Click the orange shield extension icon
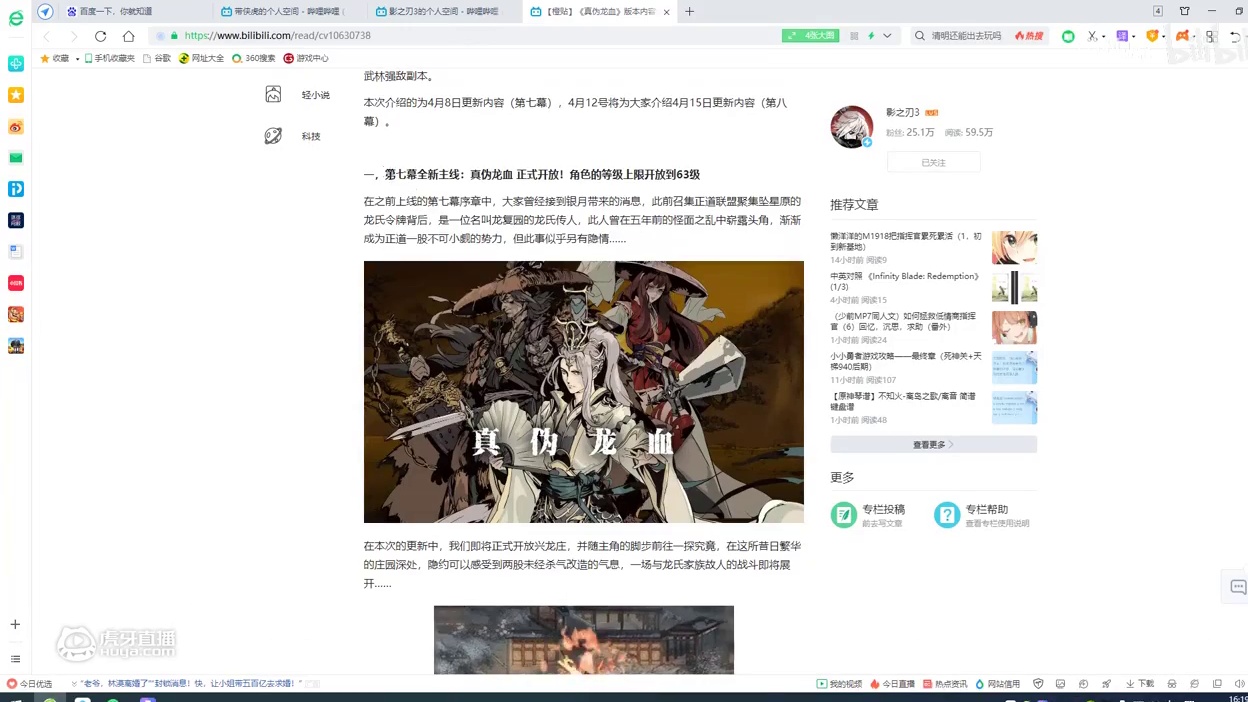 pyautogui.click(x=1152, y=36)
